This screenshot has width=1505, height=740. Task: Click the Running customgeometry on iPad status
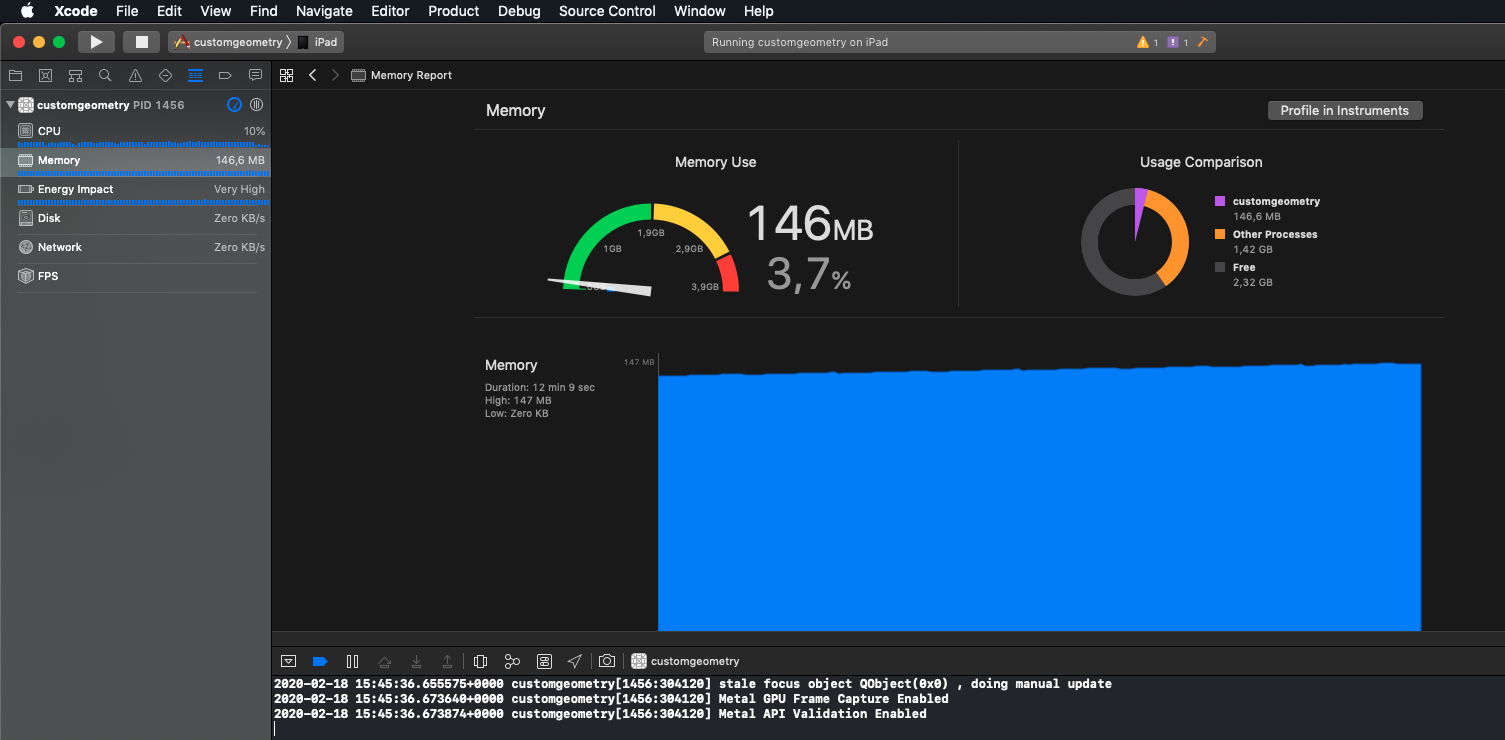click(x=800, y=42)
